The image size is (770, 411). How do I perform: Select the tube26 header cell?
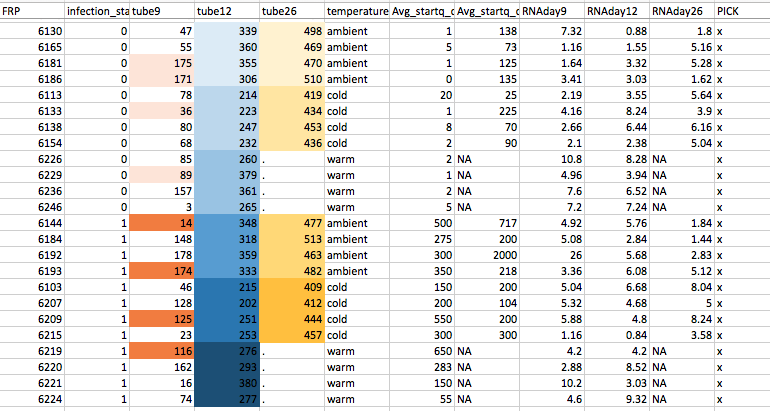tap(292, 10)
